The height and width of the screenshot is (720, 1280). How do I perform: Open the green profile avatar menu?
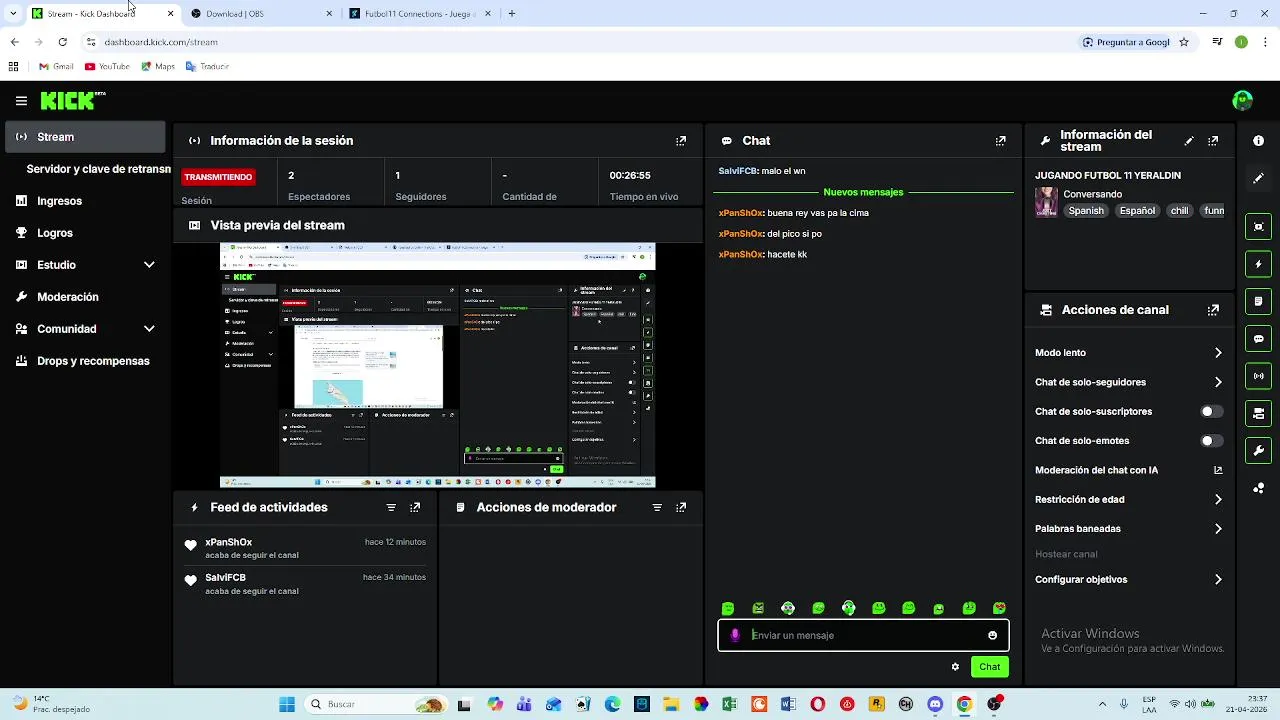(x=1243, y=100)
